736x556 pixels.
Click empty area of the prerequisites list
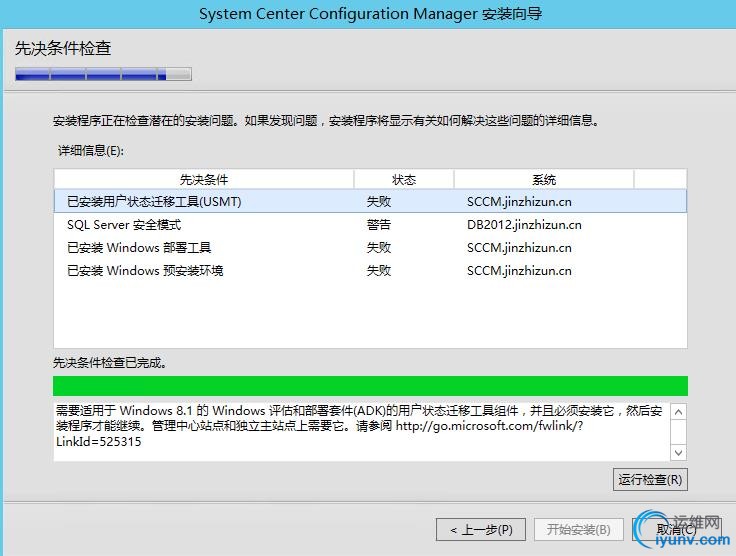[370, 315]
